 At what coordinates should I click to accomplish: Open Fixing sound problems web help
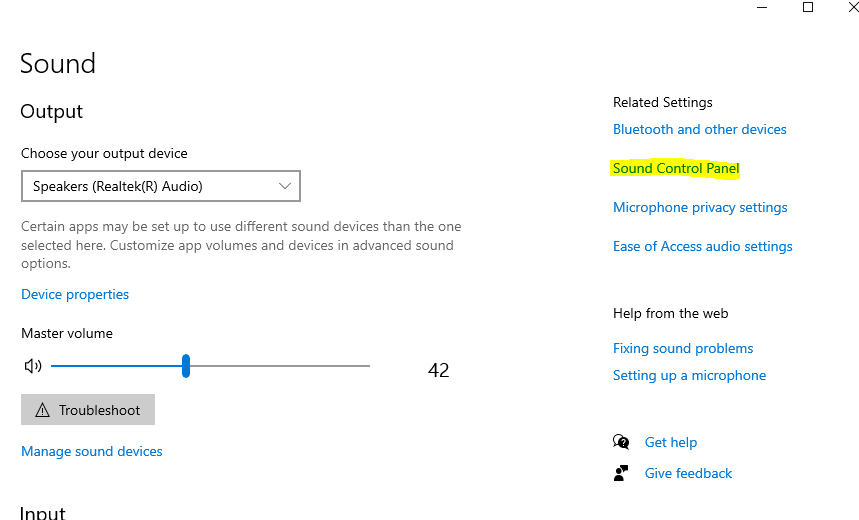pos(683,348)
